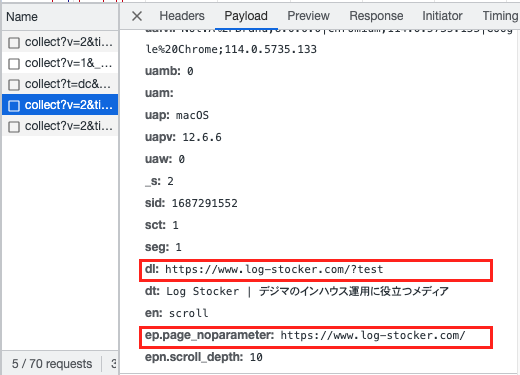Tick checkbox beside collect?t=dc& request
520x375 pixels.
(x=14, y=85)
